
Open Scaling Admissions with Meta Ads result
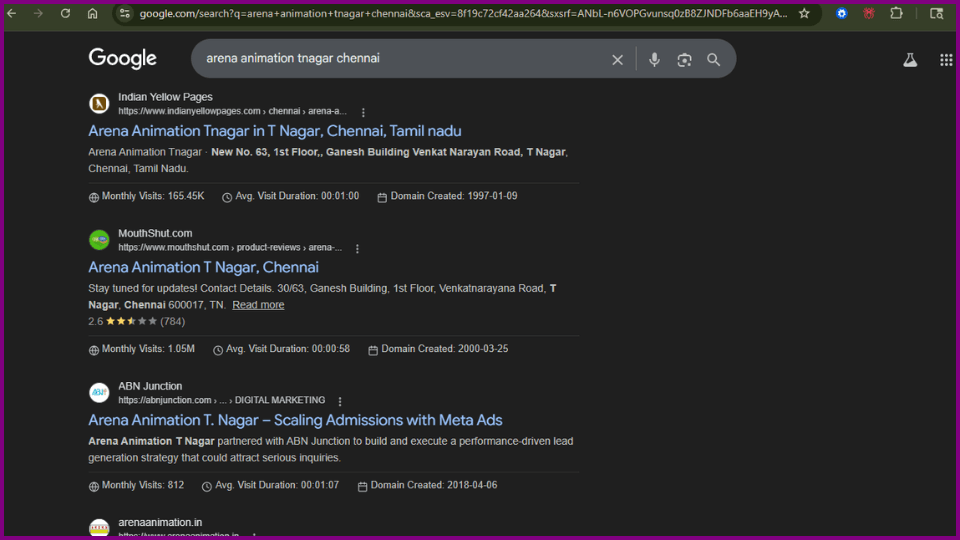click(295, 420)
